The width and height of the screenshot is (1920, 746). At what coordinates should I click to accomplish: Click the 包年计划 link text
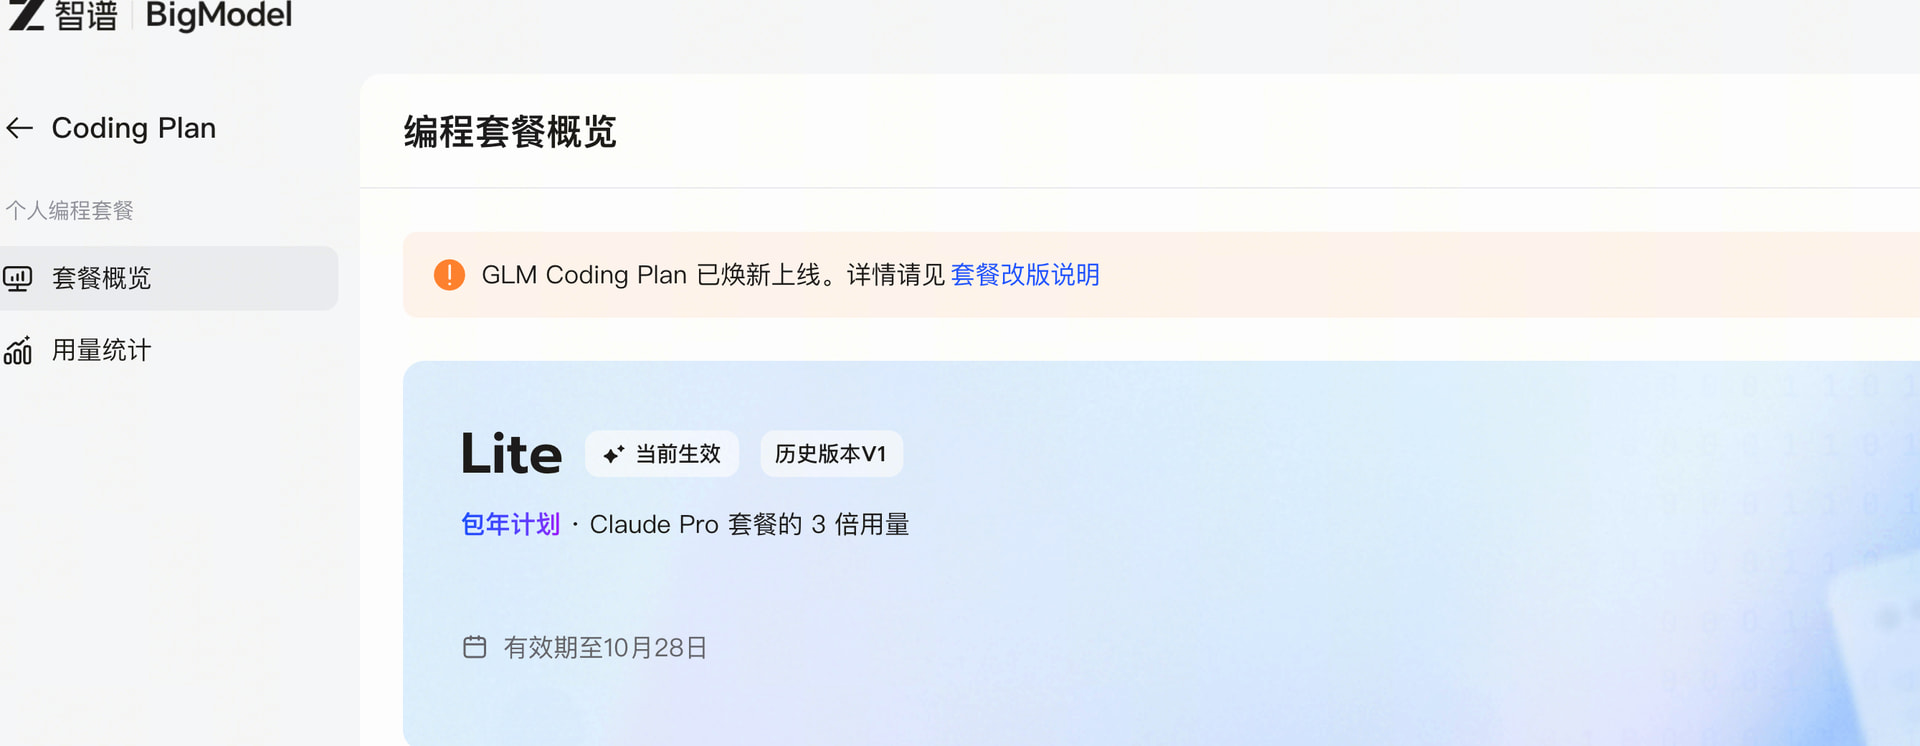pyautogui.click(x=510, y=524)
